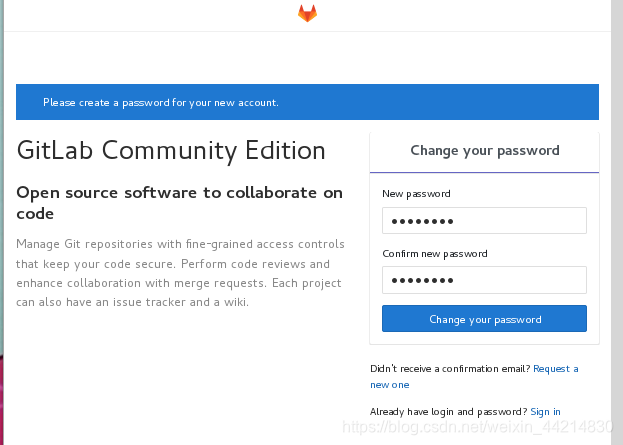Click the 'Open source software to collaborate' subheading
The image size is (623, 445).
pyautogui.click(x=180, y=203)
